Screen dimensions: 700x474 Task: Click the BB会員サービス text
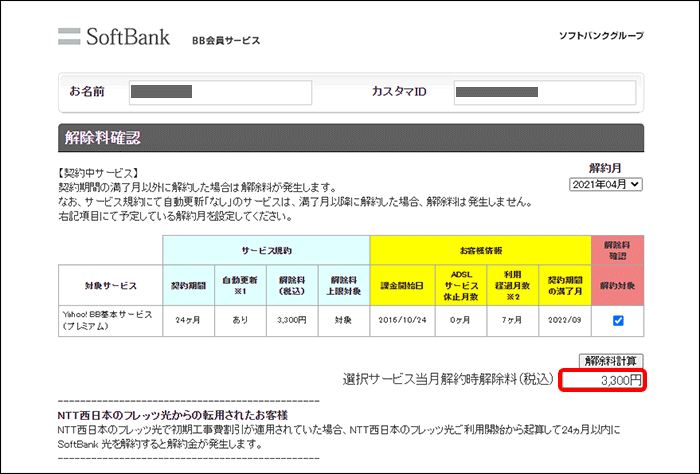(226, 40)
